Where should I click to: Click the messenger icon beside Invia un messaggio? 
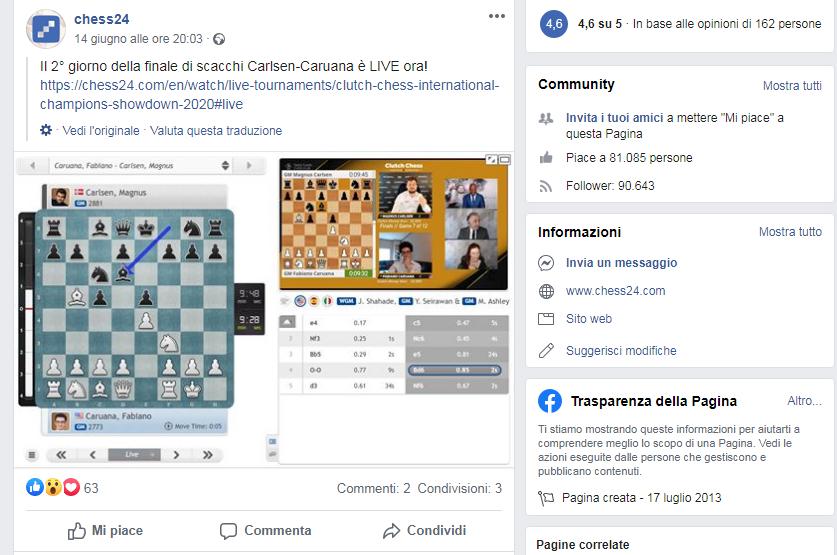click(546, 263)
